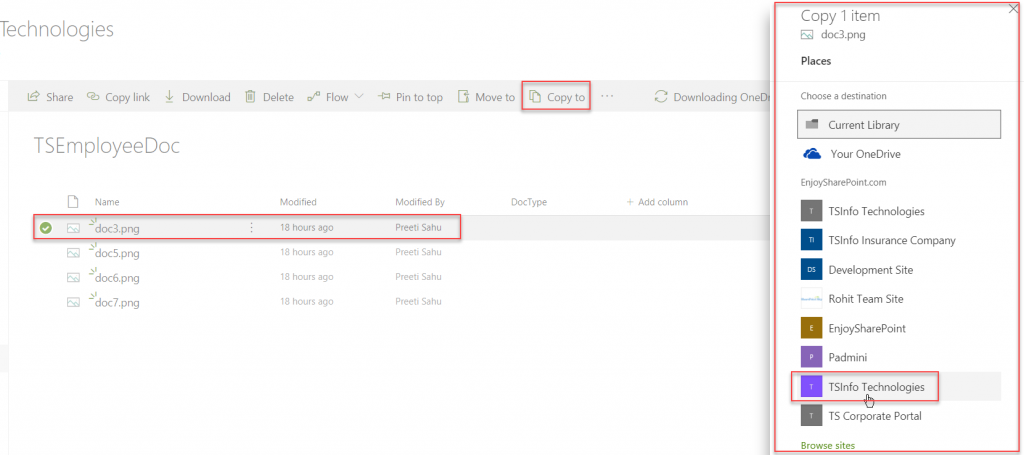Close the Copy 1 item panel
This screenshot has height=455, width=1024.
click(1013, 9)
